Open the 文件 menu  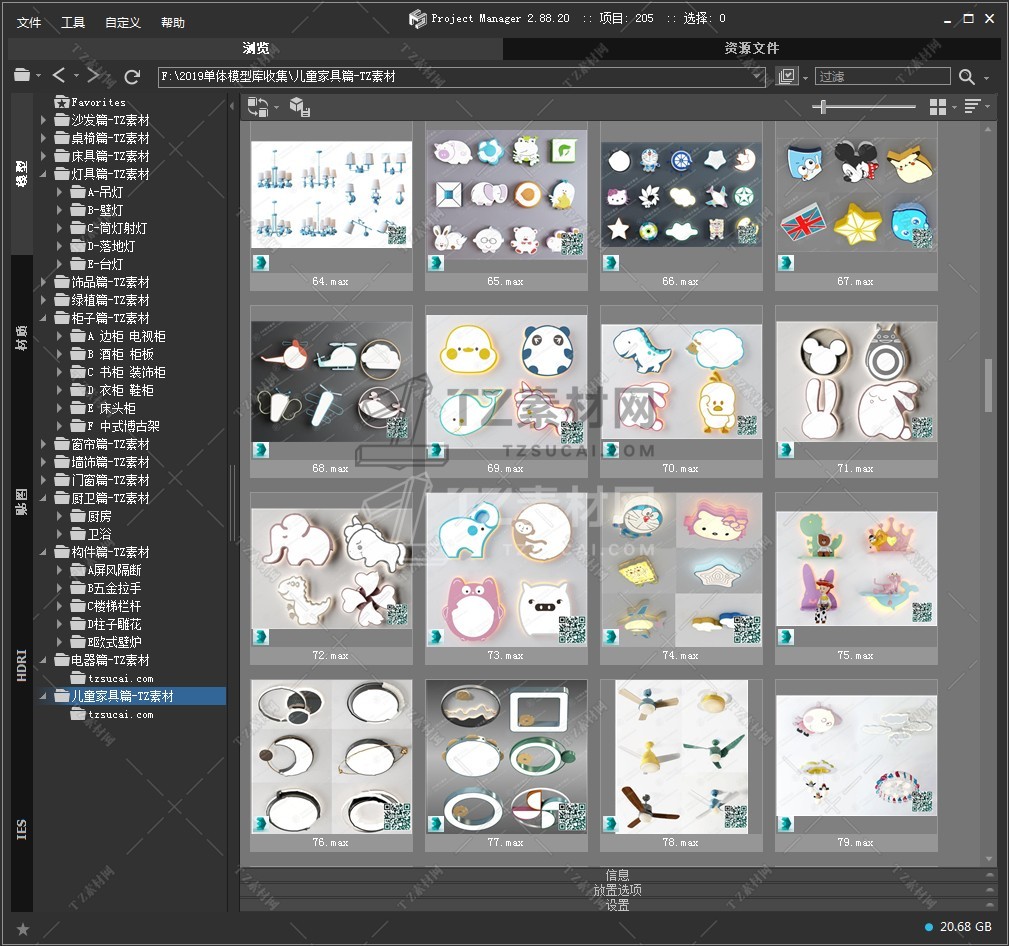(29, 23)
